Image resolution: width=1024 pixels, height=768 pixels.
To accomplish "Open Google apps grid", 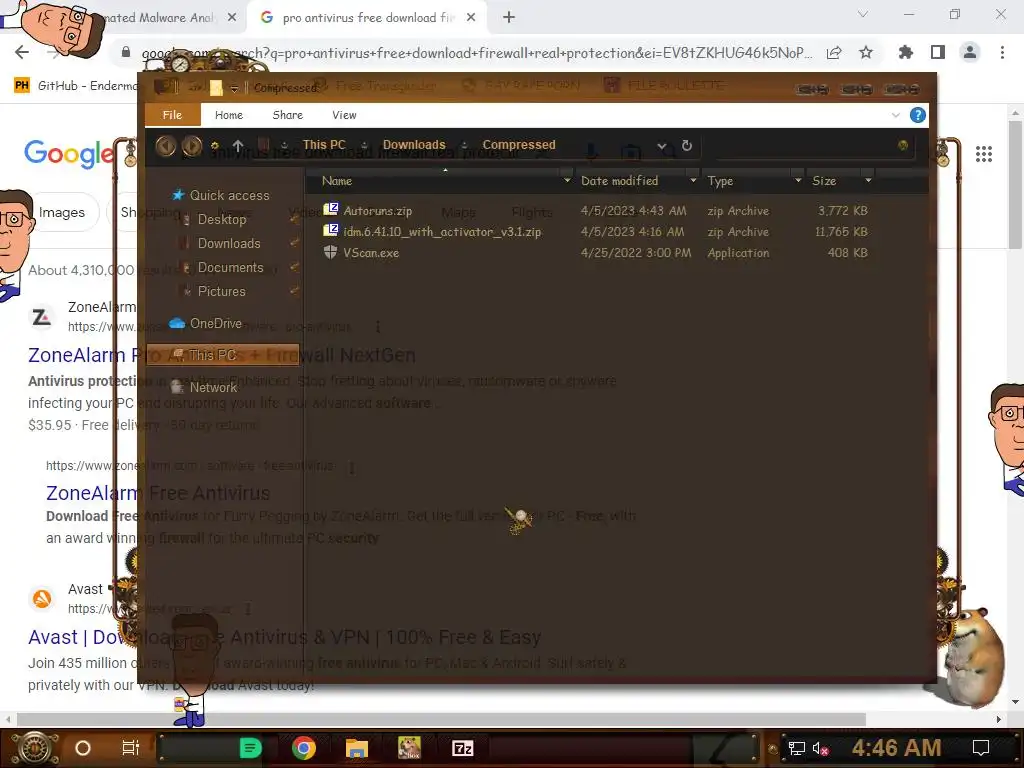I will pyautogui.click(x=984, y=154).
